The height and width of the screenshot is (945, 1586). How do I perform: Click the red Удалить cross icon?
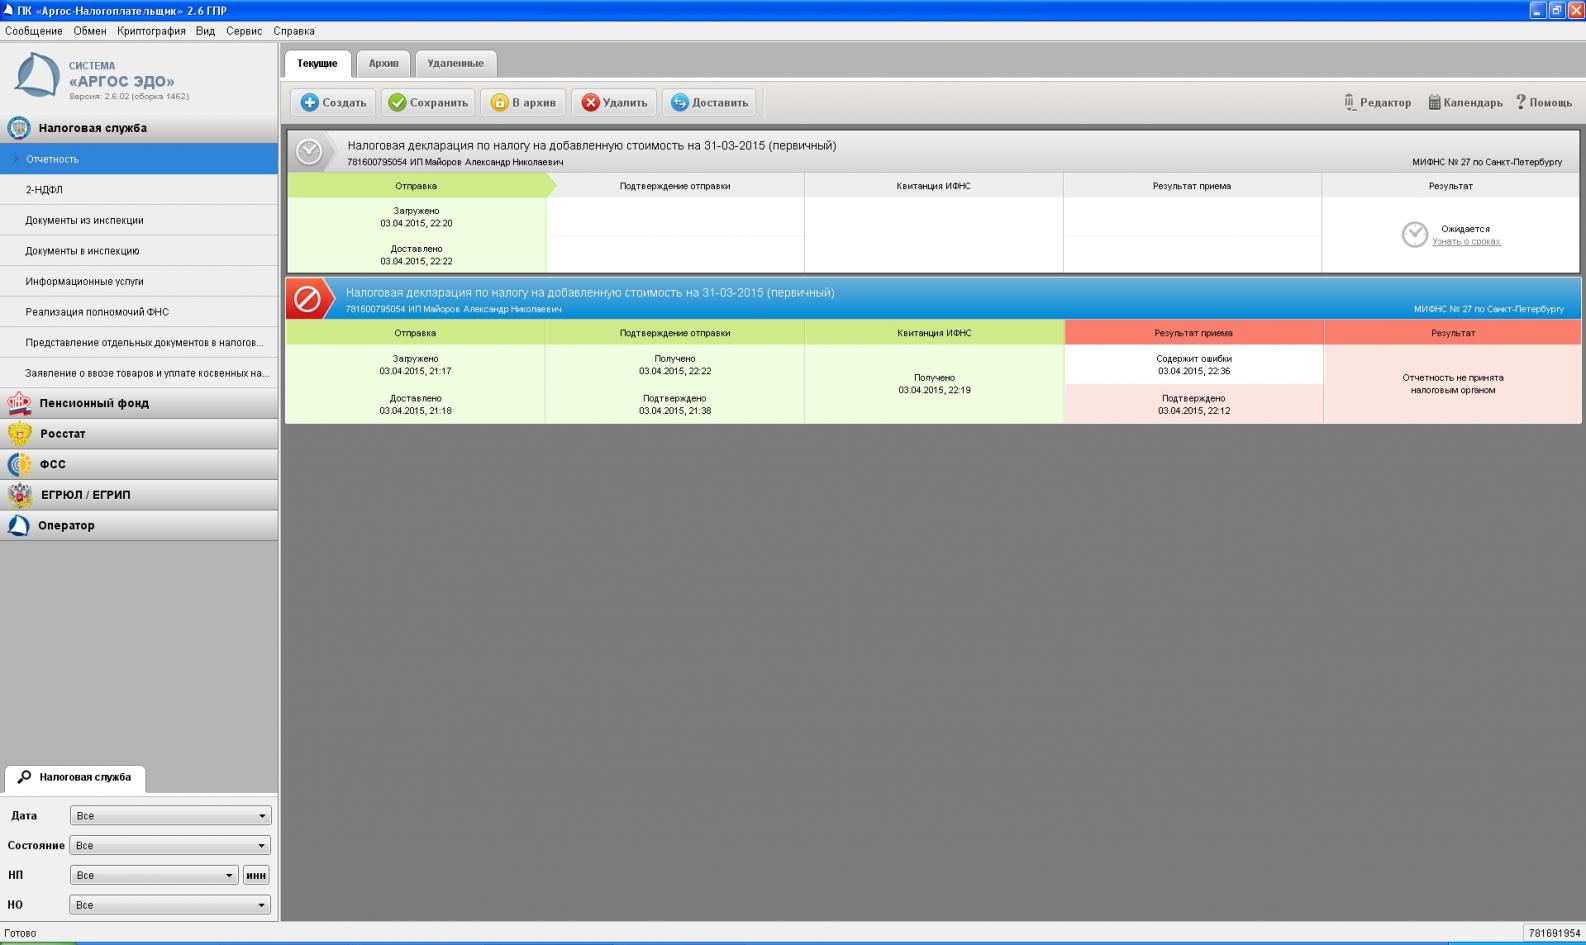(590, 102)
